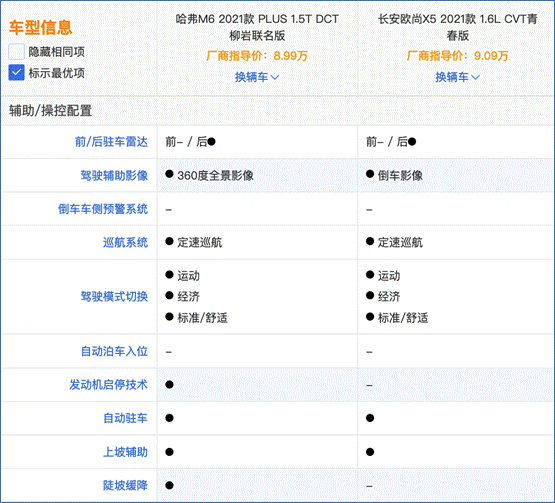Click the 长安欧尚X5 2021款 model title
The image size is (555, 503).
click(x=457, y=27)
